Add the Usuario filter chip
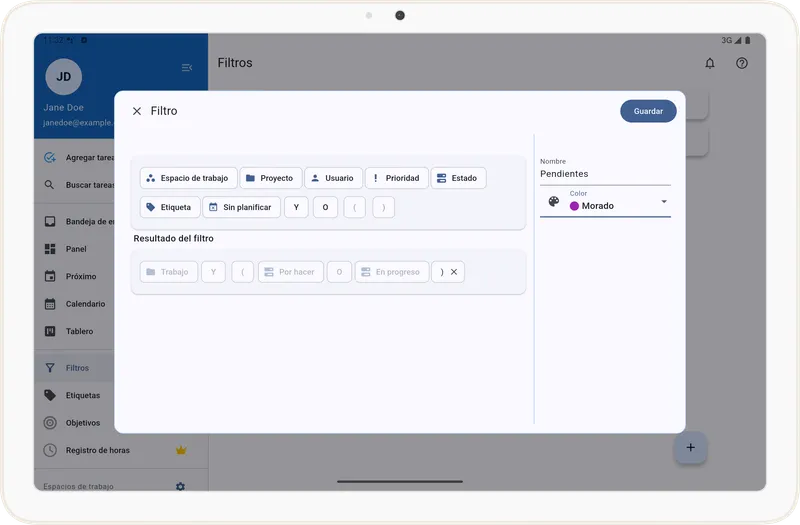Viewport: 800px width, 525px height. (332, 178)
